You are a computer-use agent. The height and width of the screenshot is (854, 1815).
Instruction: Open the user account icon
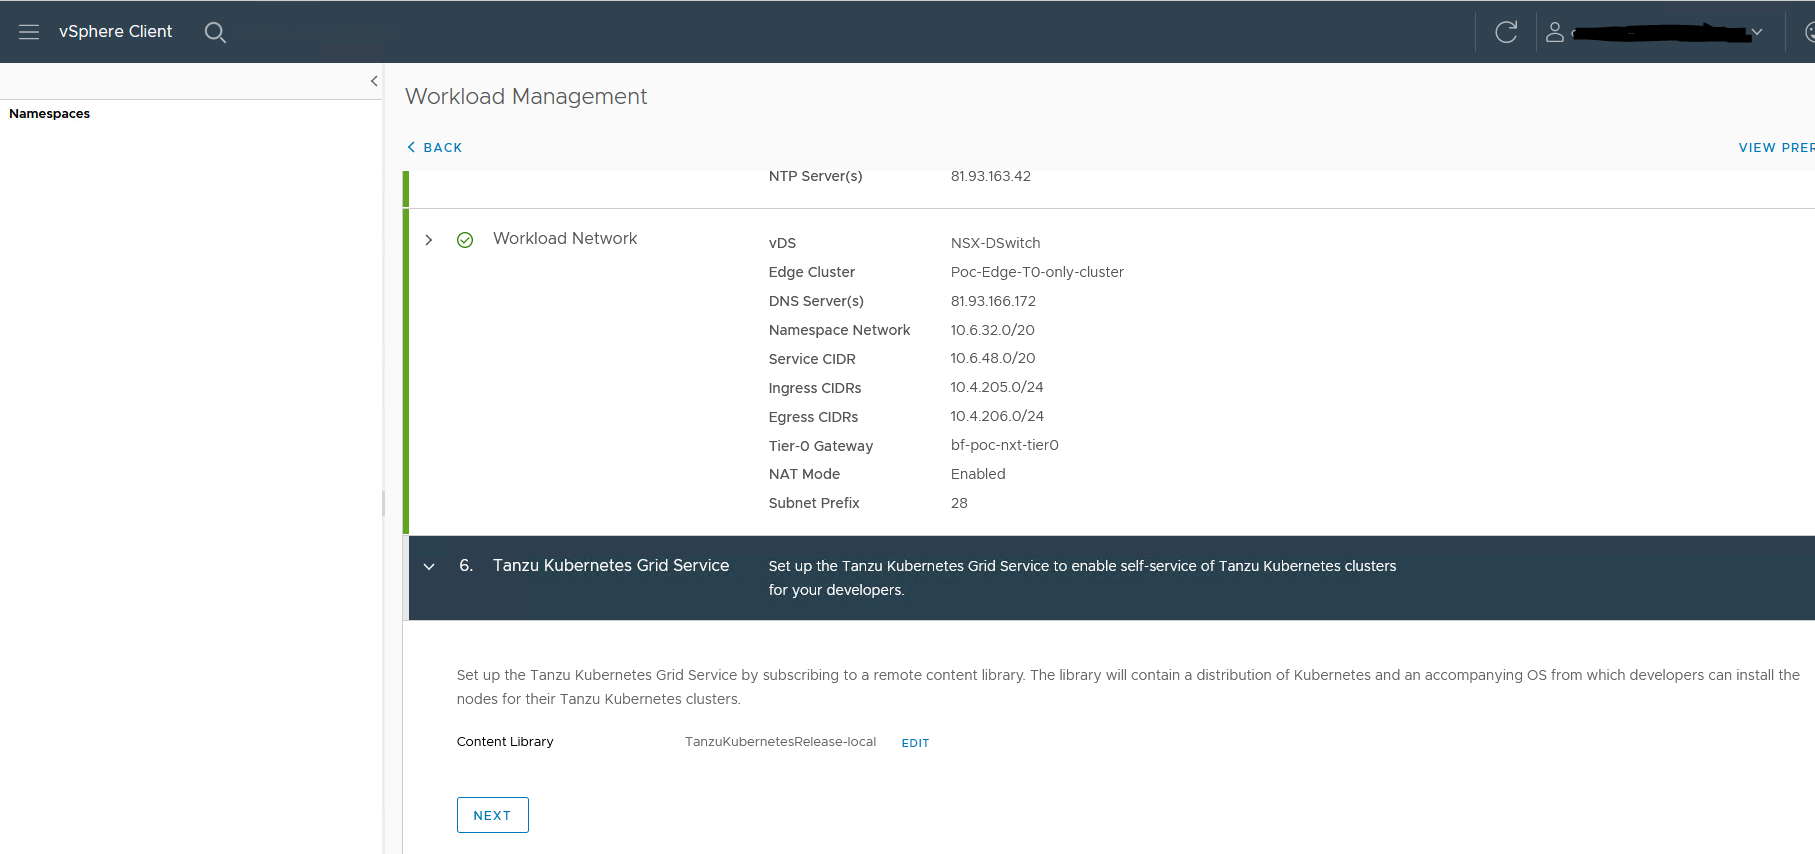1555,32
